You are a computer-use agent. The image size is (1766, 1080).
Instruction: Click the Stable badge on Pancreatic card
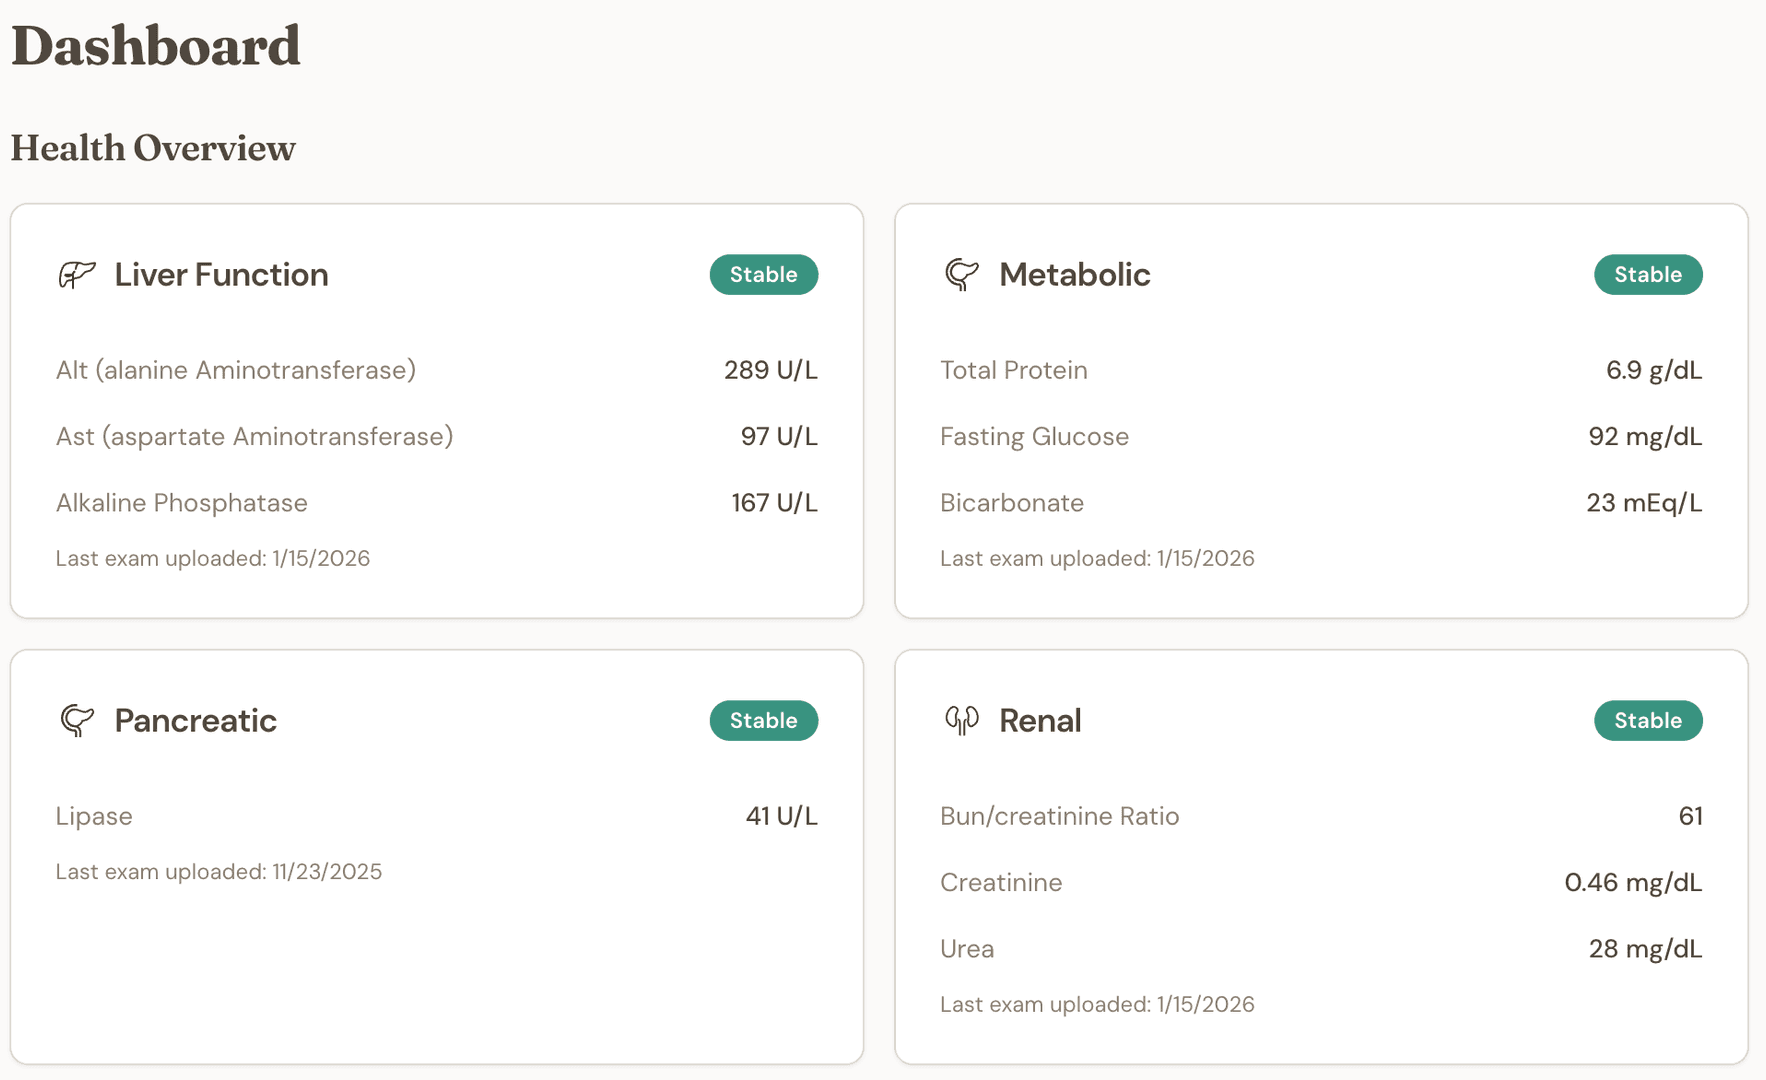pyautogui.click(x=763, y=720)
